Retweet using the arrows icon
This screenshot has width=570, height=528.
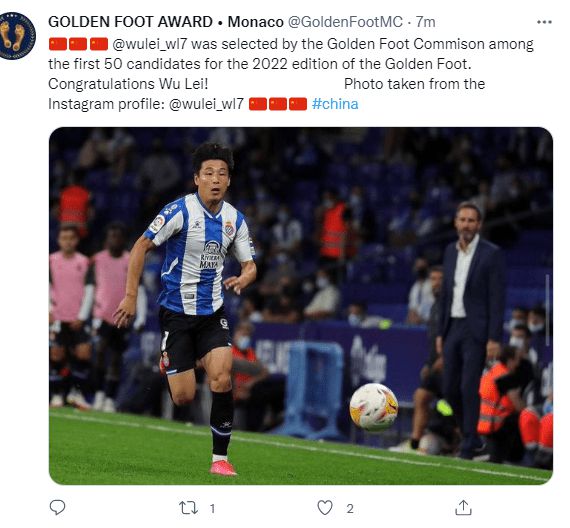click(188, 508)
